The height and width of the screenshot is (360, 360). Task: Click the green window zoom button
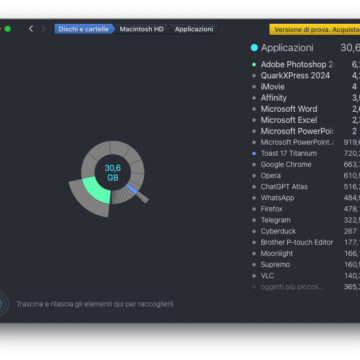click(x=7, y=29)
